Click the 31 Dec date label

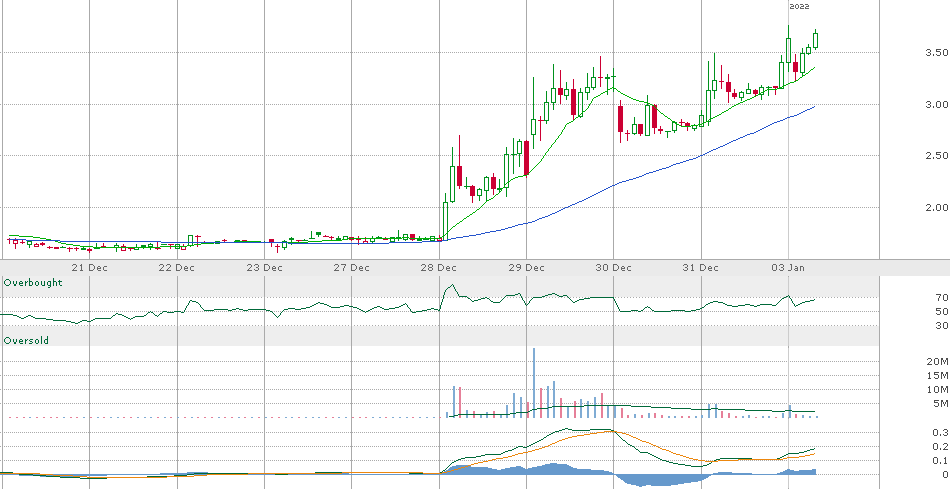point(701,267)
